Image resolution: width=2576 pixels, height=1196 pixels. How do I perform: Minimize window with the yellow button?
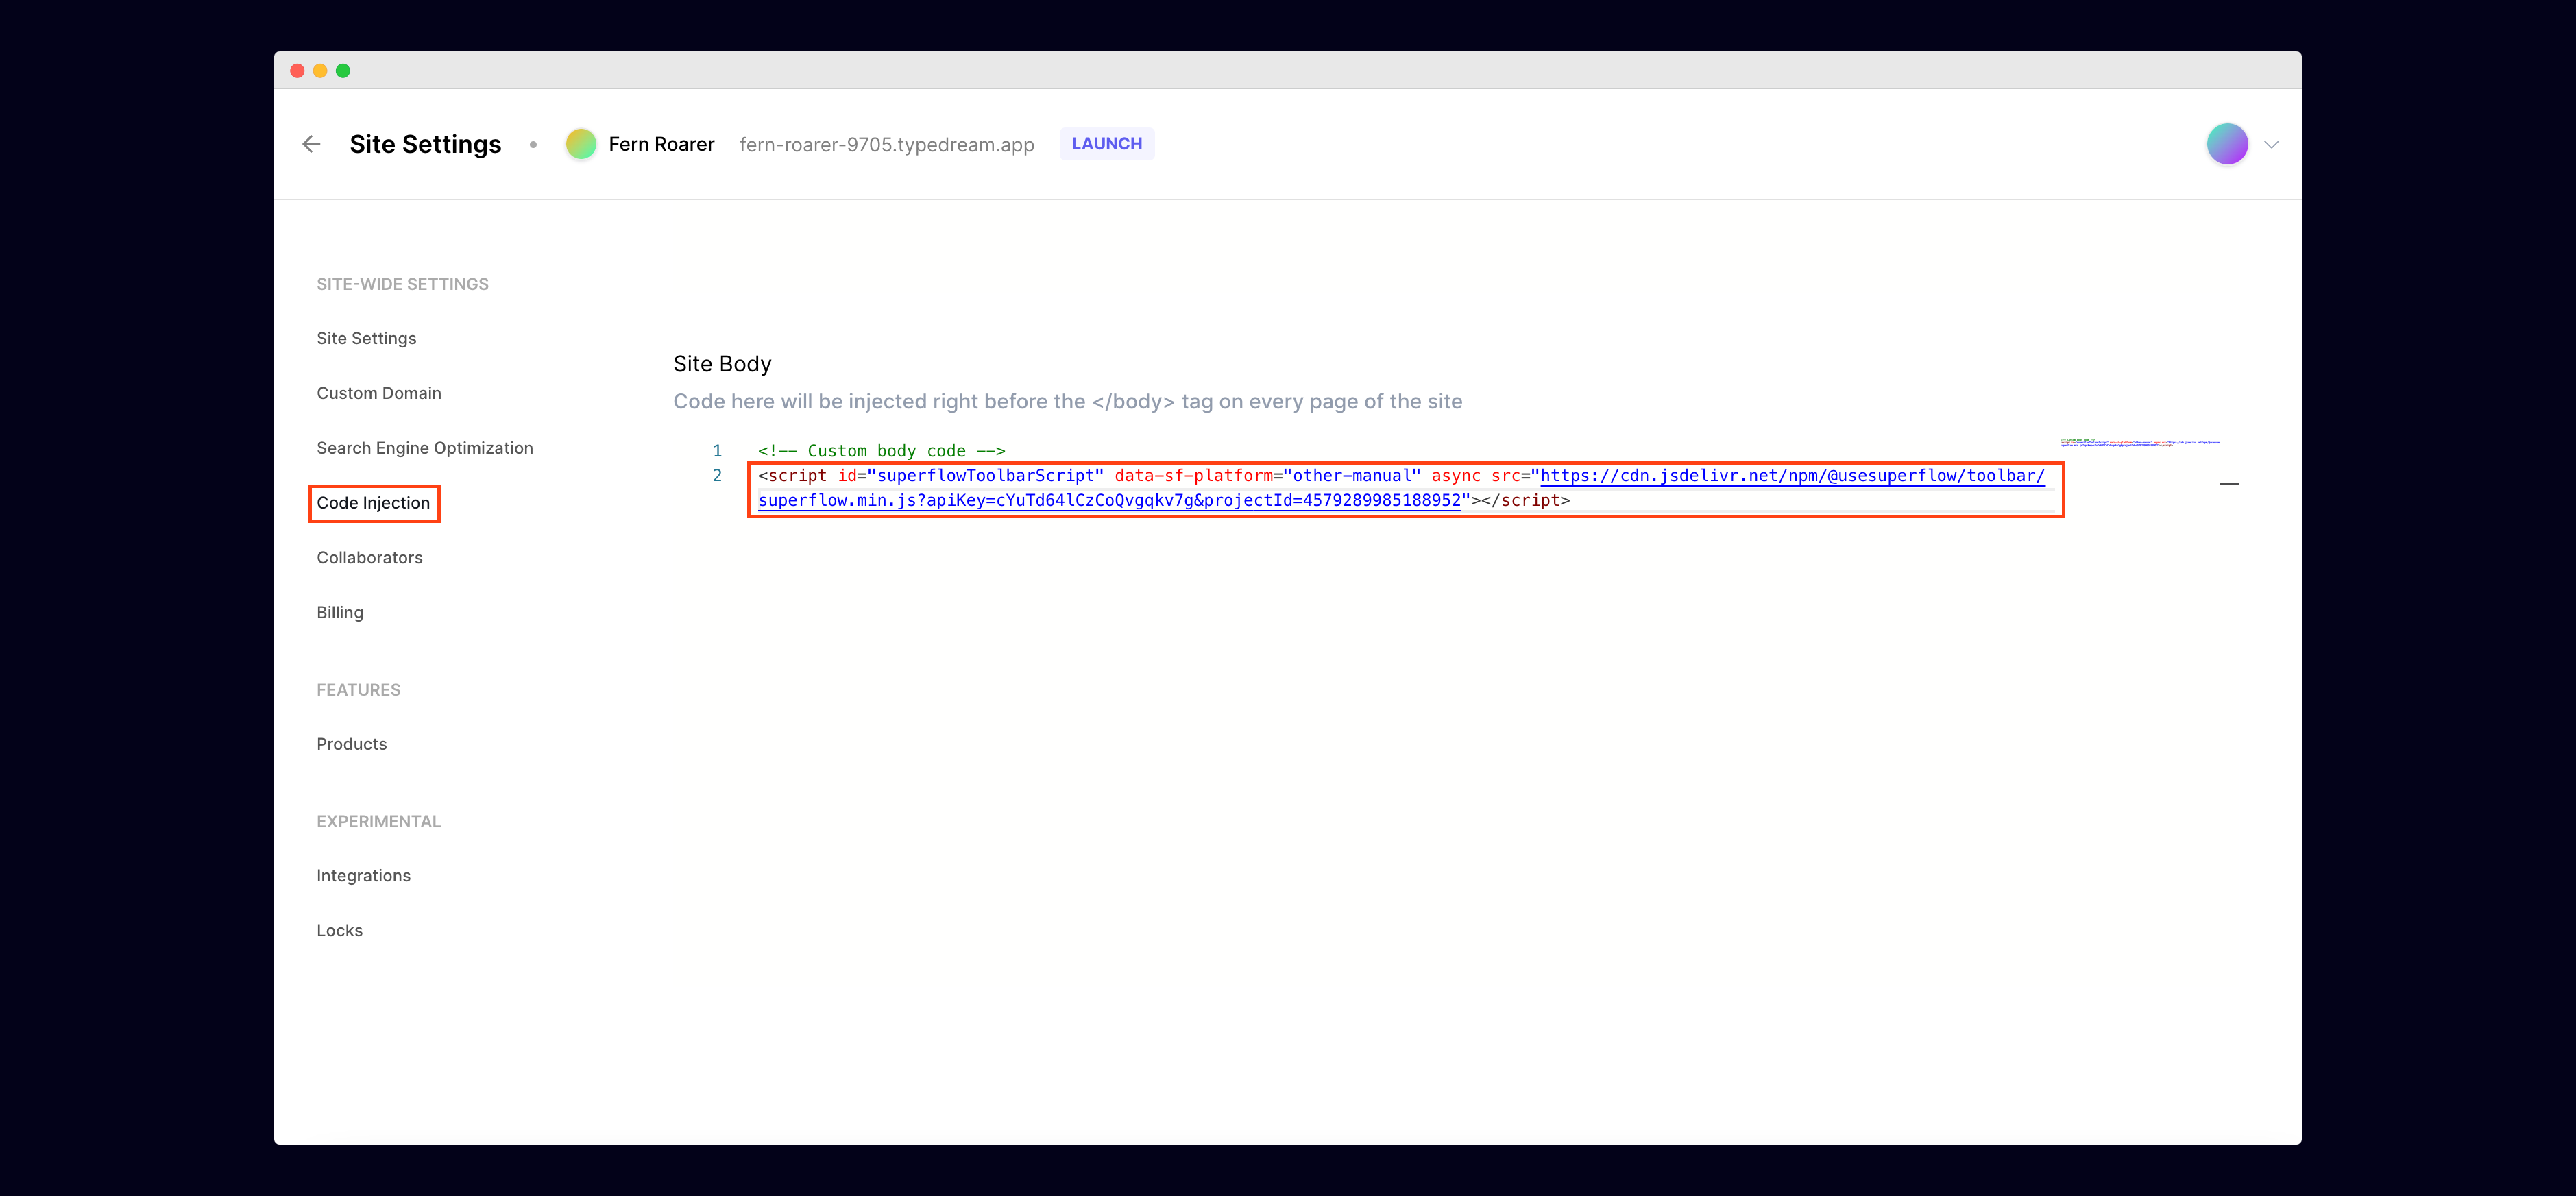pos(320,70)
